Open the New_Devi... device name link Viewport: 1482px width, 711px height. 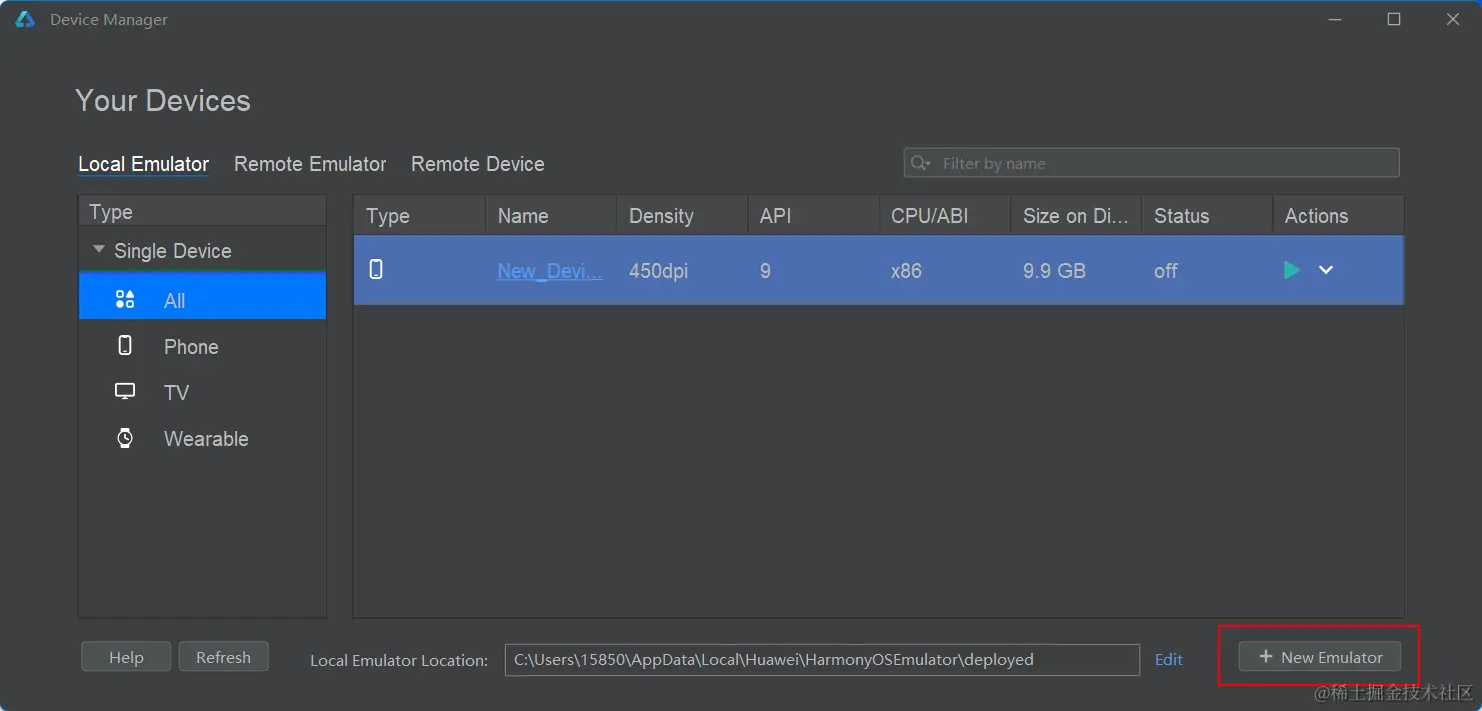click(x=550, y=271)
